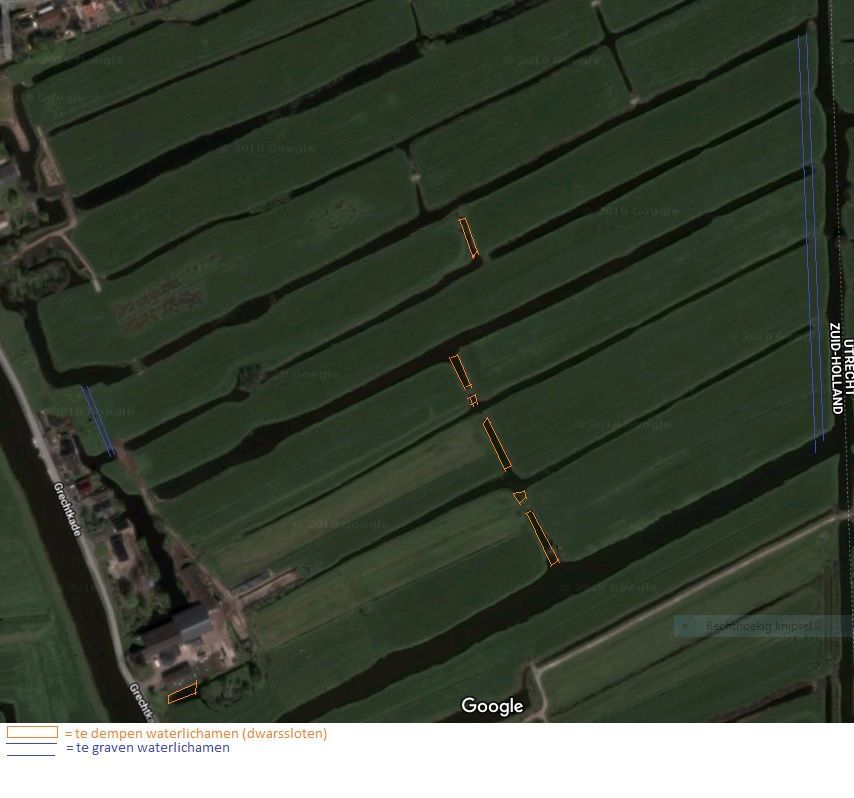Click the 'te graven waterlichamen' legend text
This screenshot has width=854, height=798.
coord(153,748)
